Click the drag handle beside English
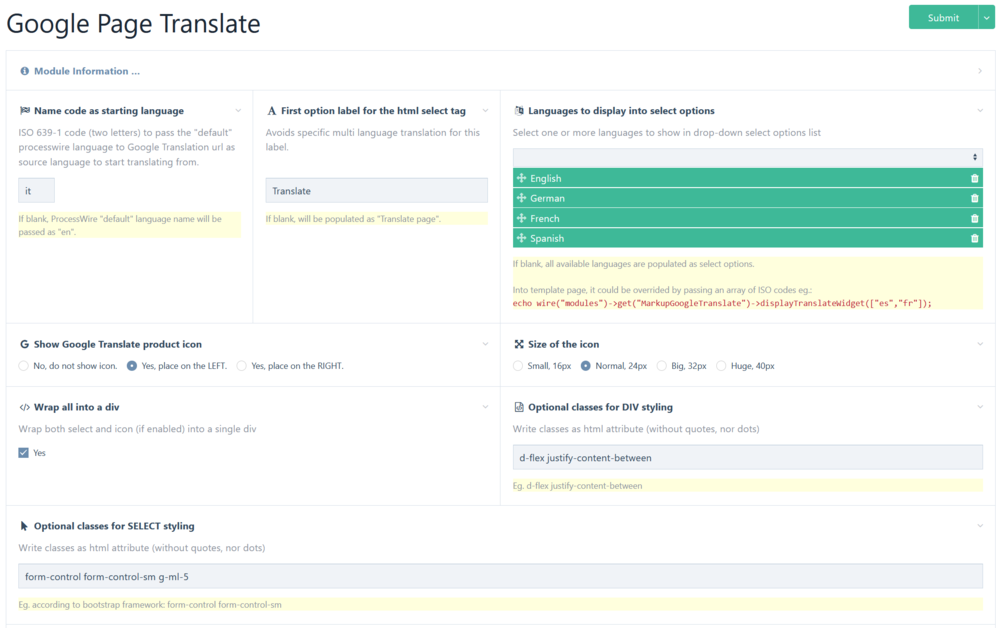The width and height of the screenshot is (1000, 628). 521,179
